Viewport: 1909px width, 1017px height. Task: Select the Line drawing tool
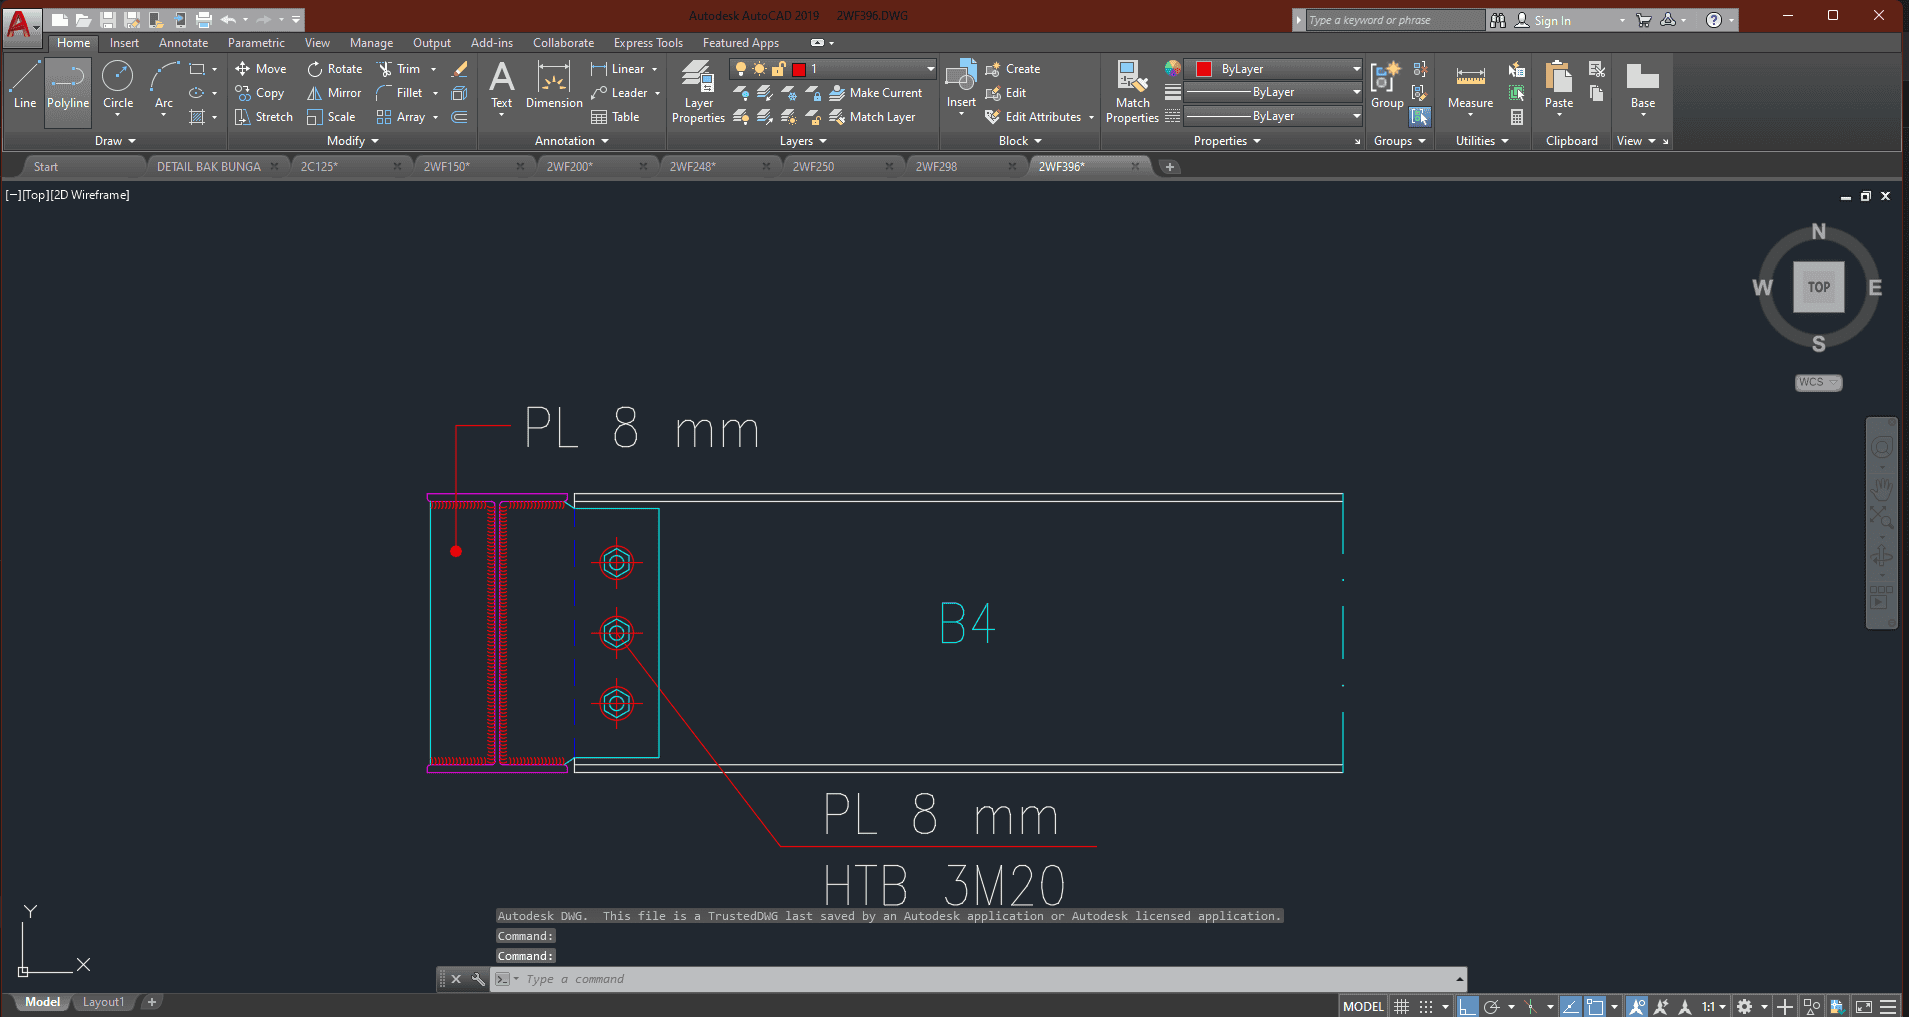click(x=25, y=85)
